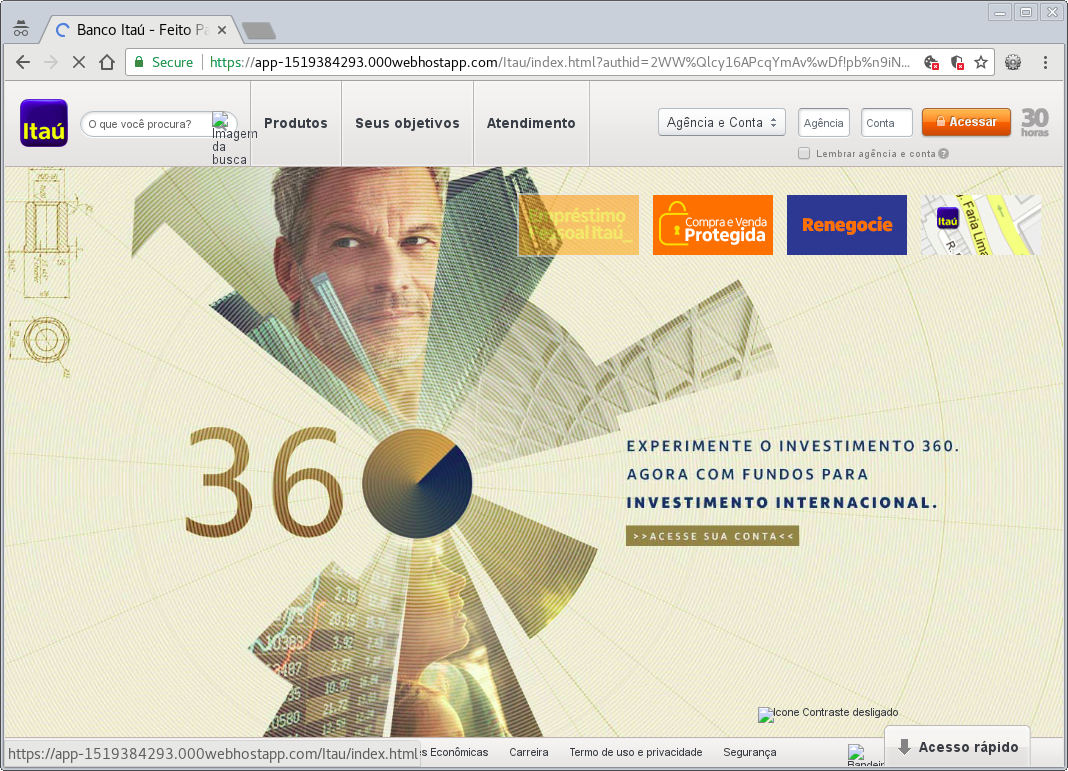
Task: Click the Bandeira flag image in footer
Action: click(x=865, y=755)
